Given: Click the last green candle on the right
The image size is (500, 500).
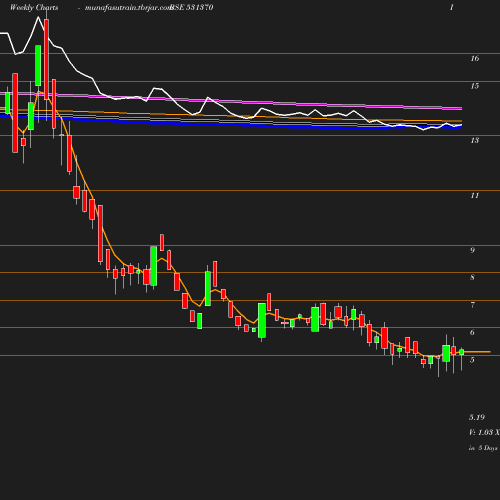Looking at the screenshot, I should coord(462,352).
